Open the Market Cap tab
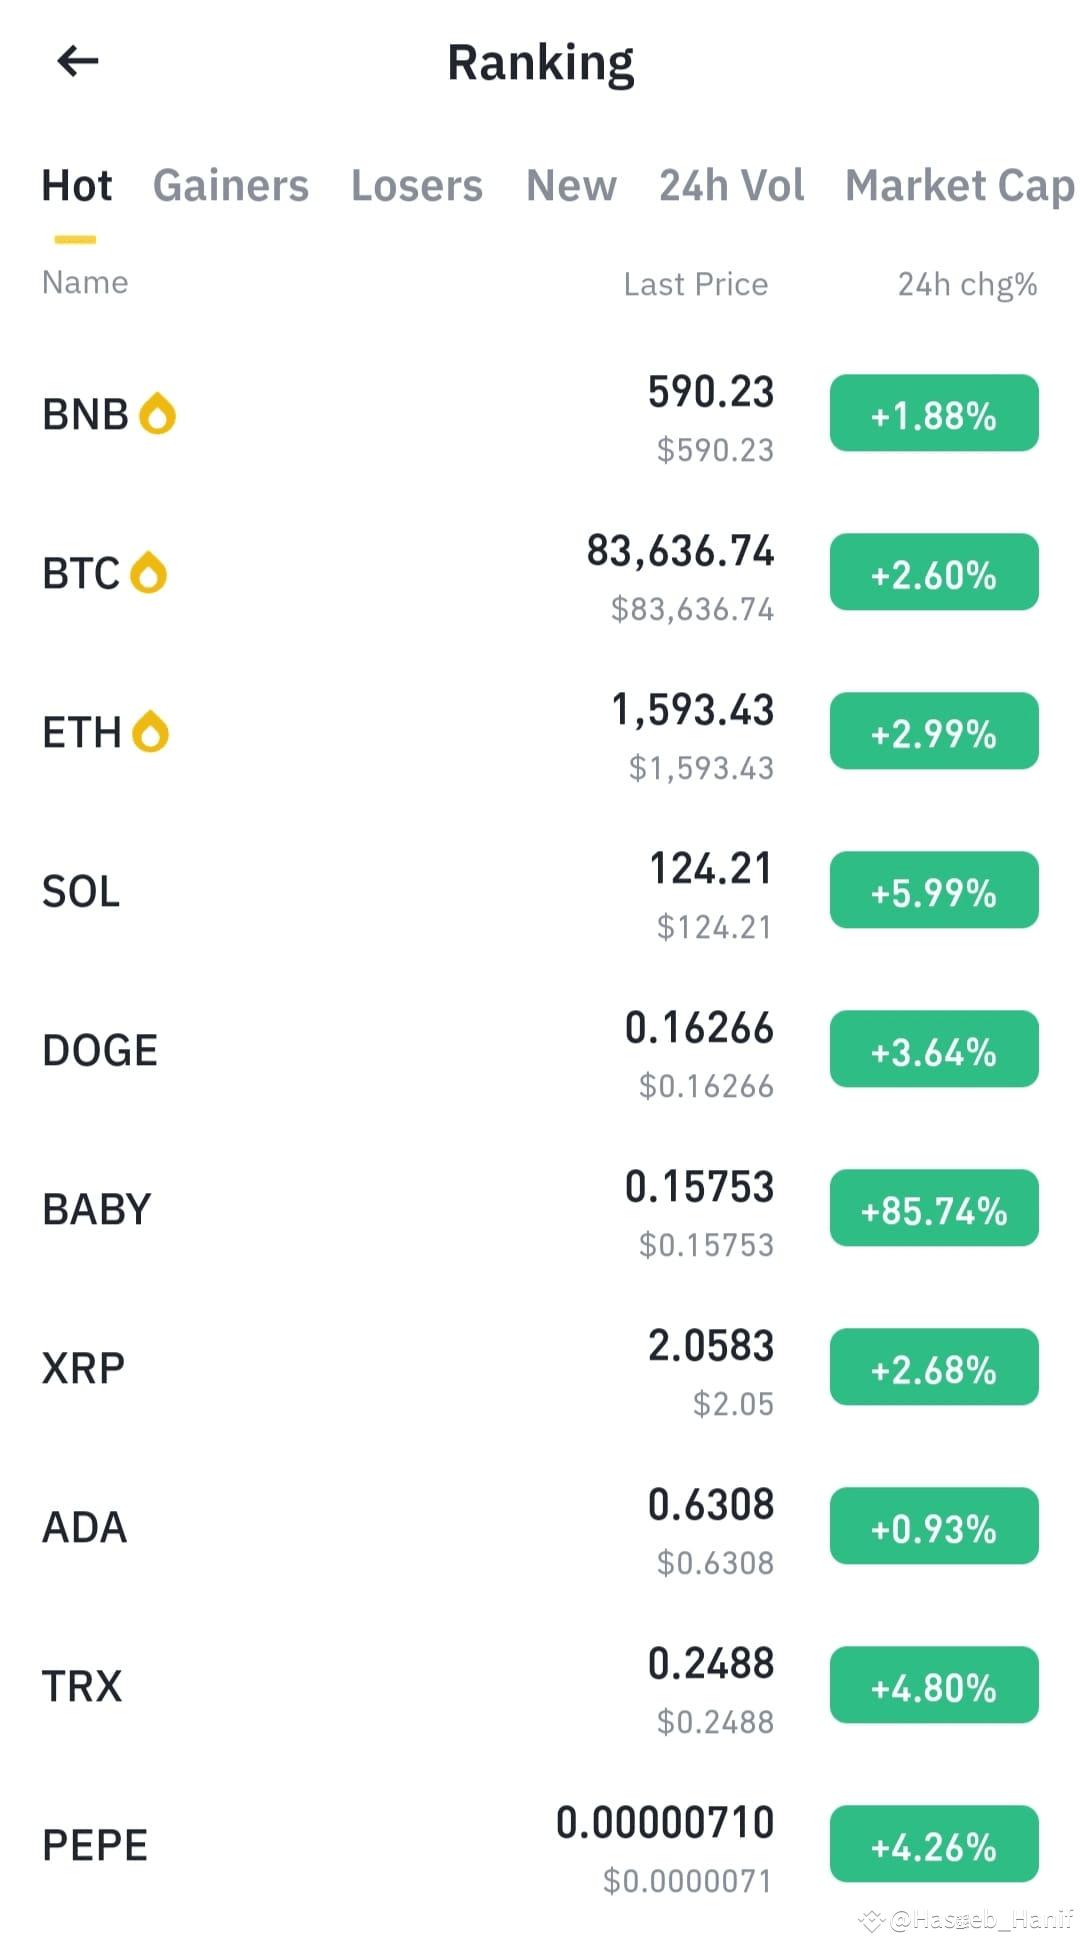This screenshot has height=1942, width=1080. click(x=960, y=186)
